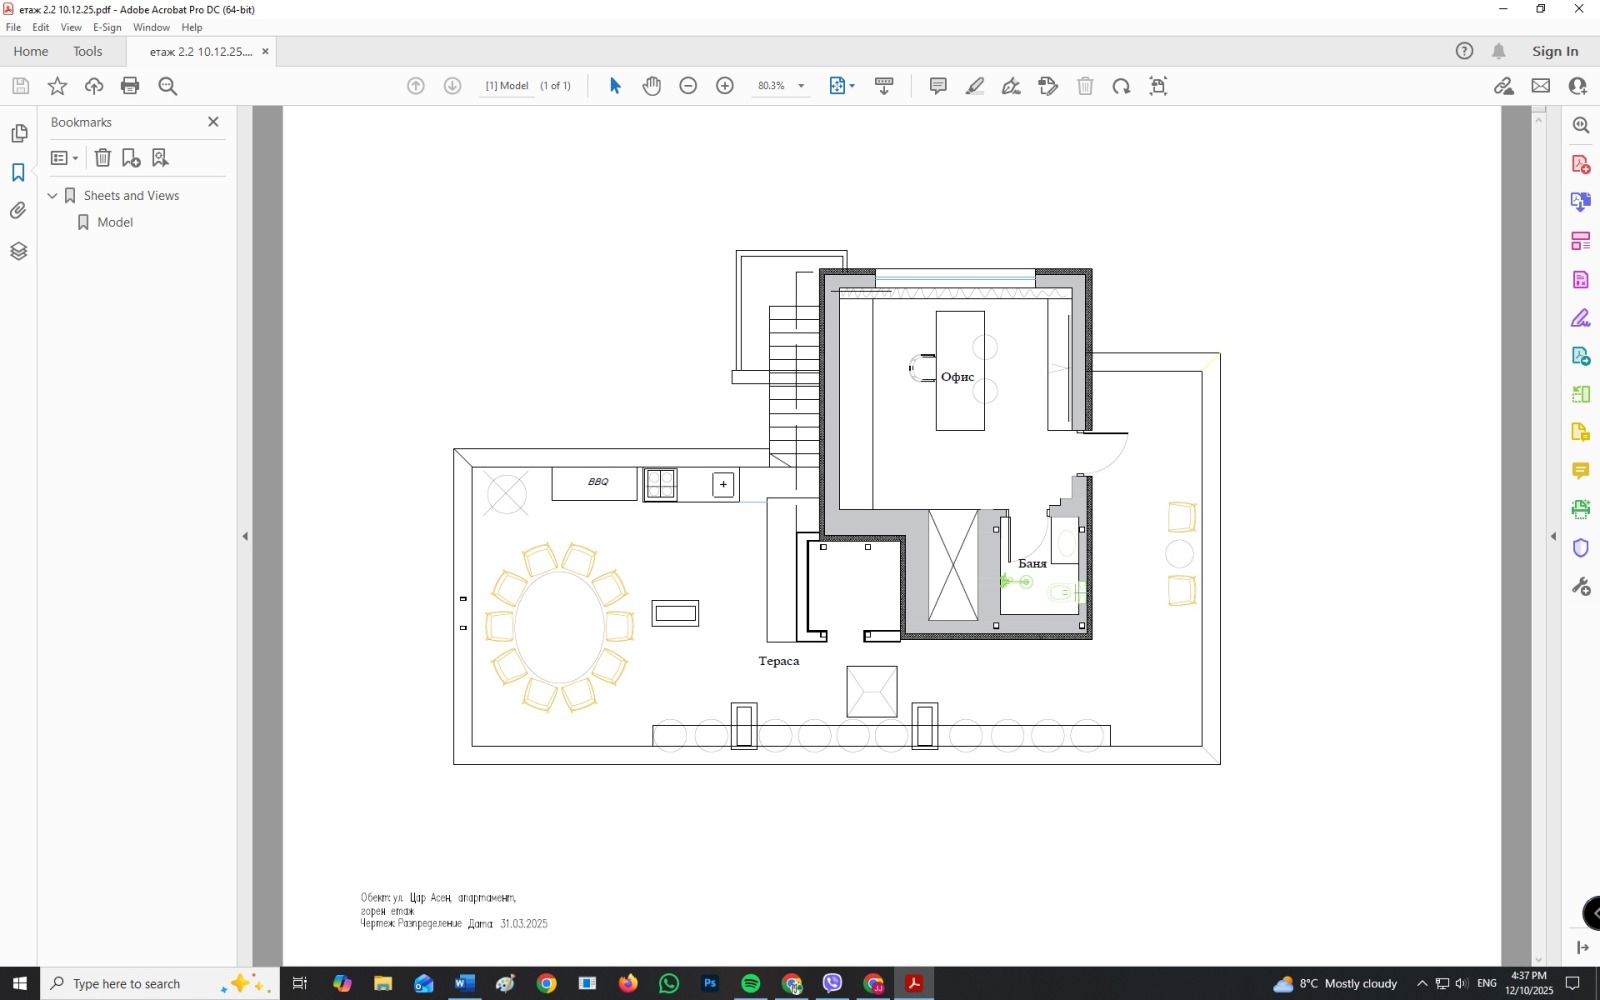Image resolution: width=1600 pixels, height=1000 pixels.
Task: Select the Hand pan tool
Action: pyautogui.click(x=652, y=86)
